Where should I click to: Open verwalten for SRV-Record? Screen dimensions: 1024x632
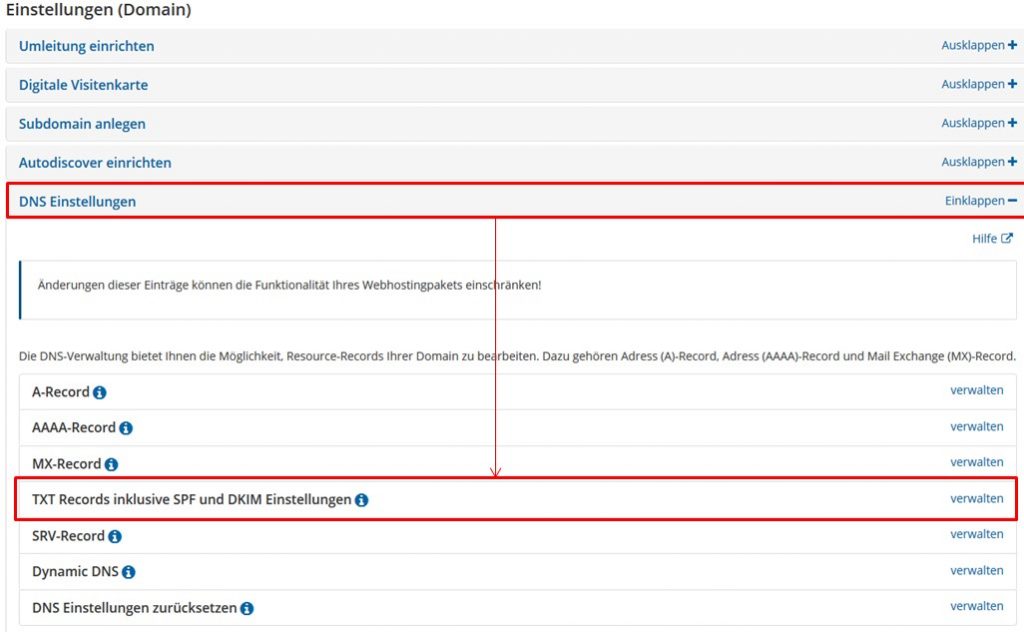pos(976,535)
